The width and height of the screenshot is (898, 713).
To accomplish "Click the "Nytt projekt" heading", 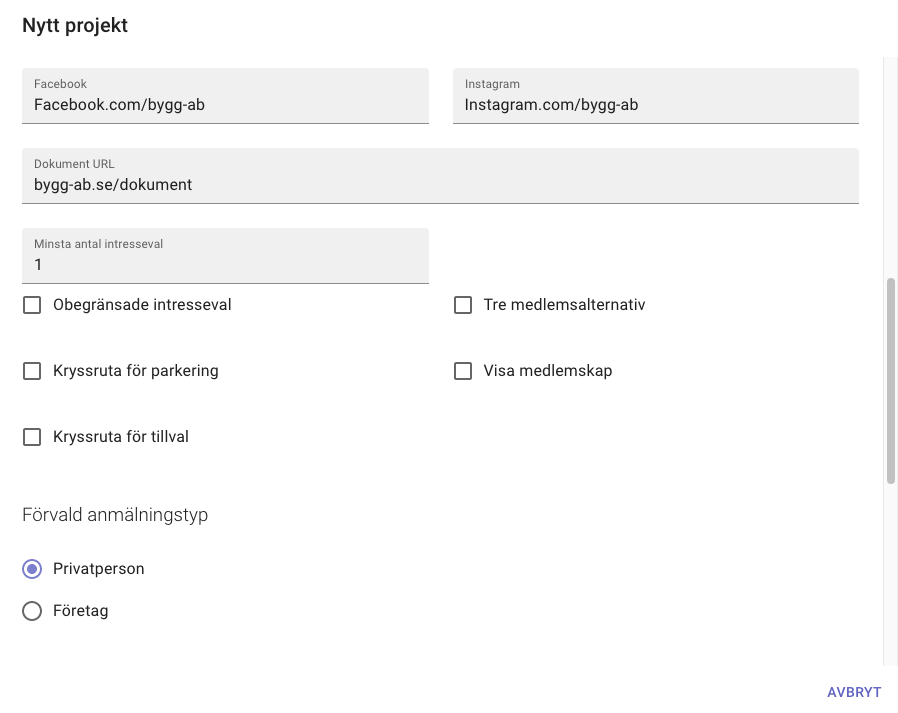I will click(x=73, y=25).
